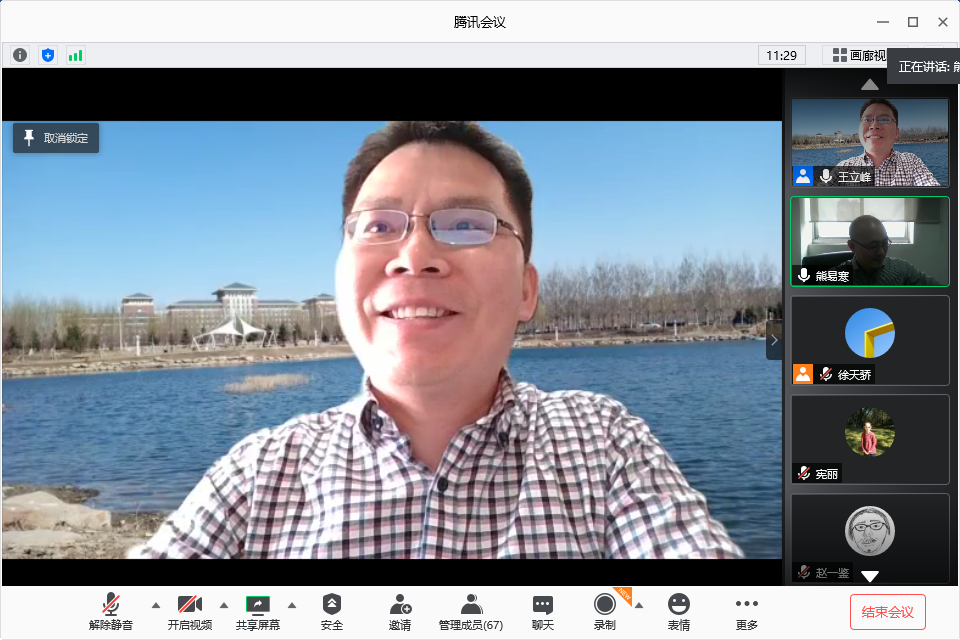Switch to 画廊视图 gallery view

point(855,55)
